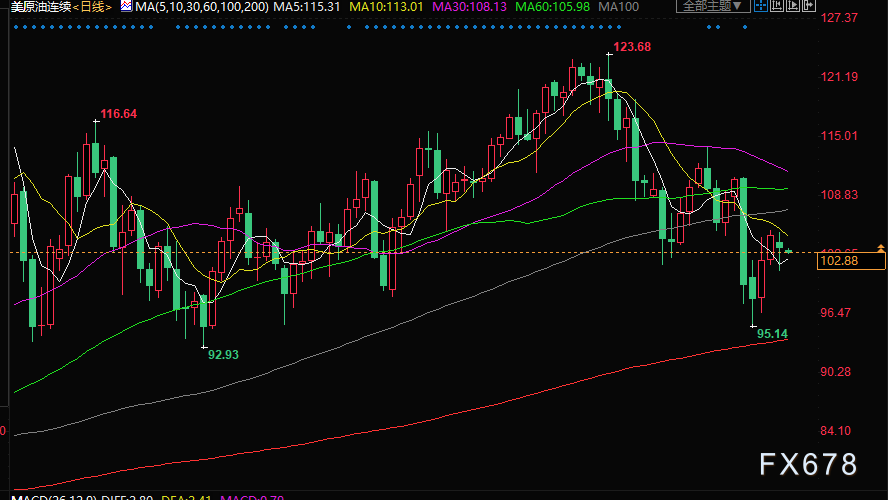Toggle the blue crosshair cursor icon
The image size is (888, 500).
pos(761,6)
